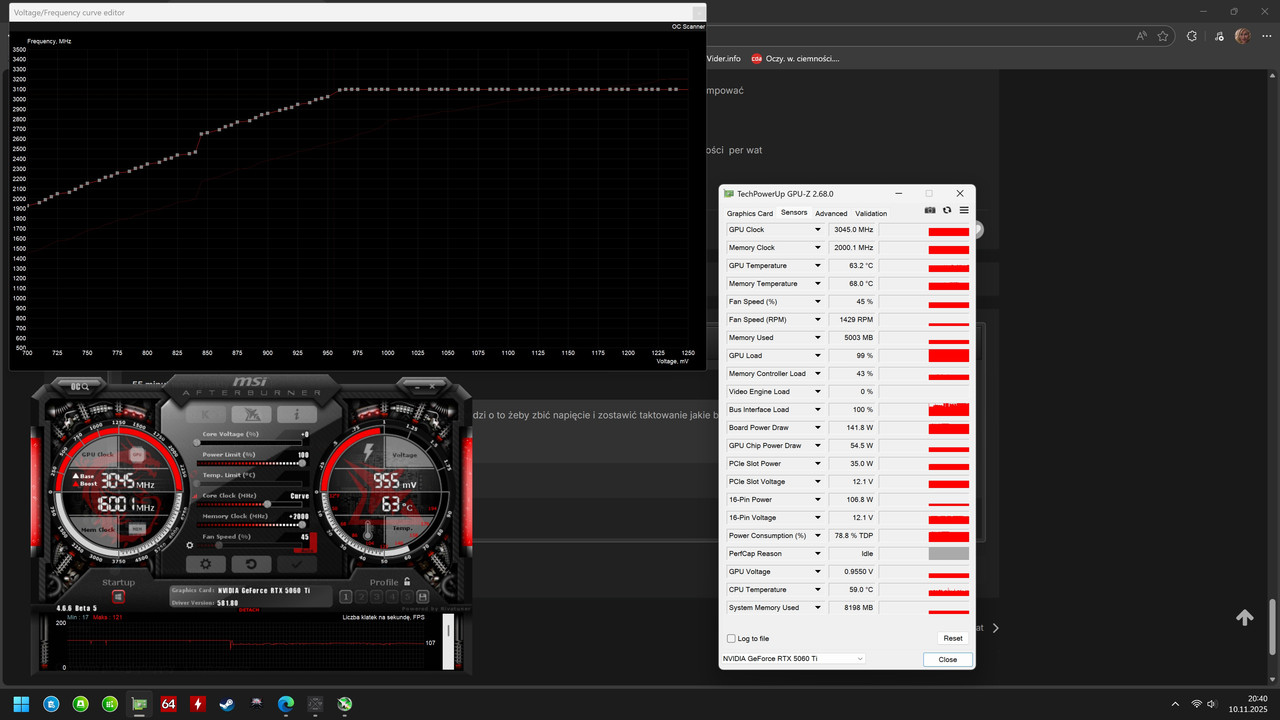Enable the Log to file checkbox

[x=731, y=638]
